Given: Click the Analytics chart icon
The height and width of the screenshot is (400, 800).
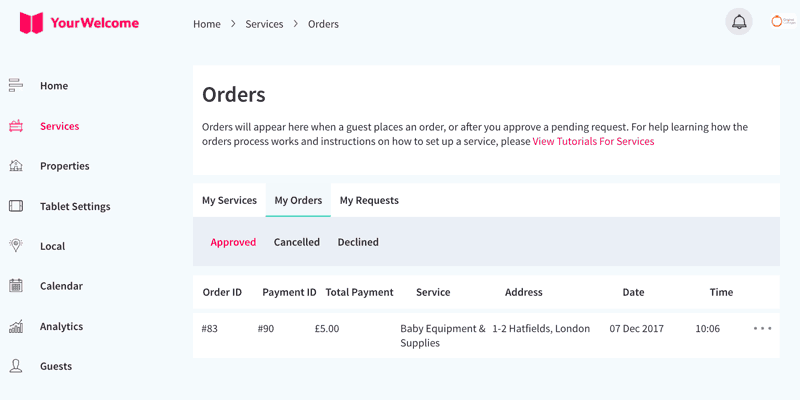Looking at the screenshot, I should click(x=16, y=326).
